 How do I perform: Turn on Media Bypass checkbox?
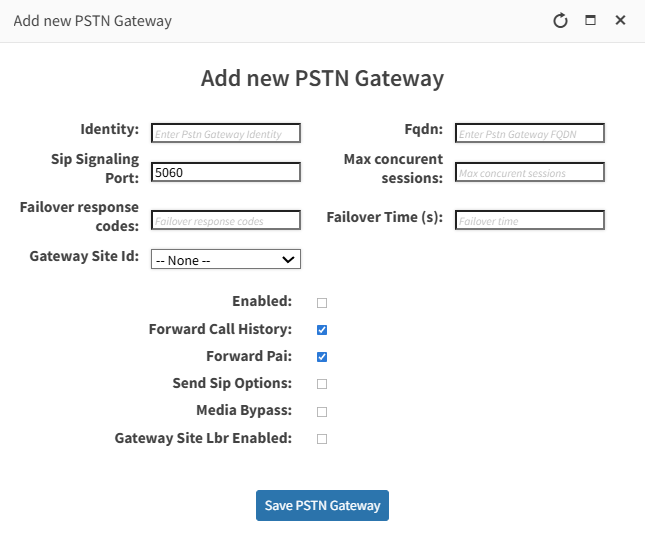click(x=322, y=411)
